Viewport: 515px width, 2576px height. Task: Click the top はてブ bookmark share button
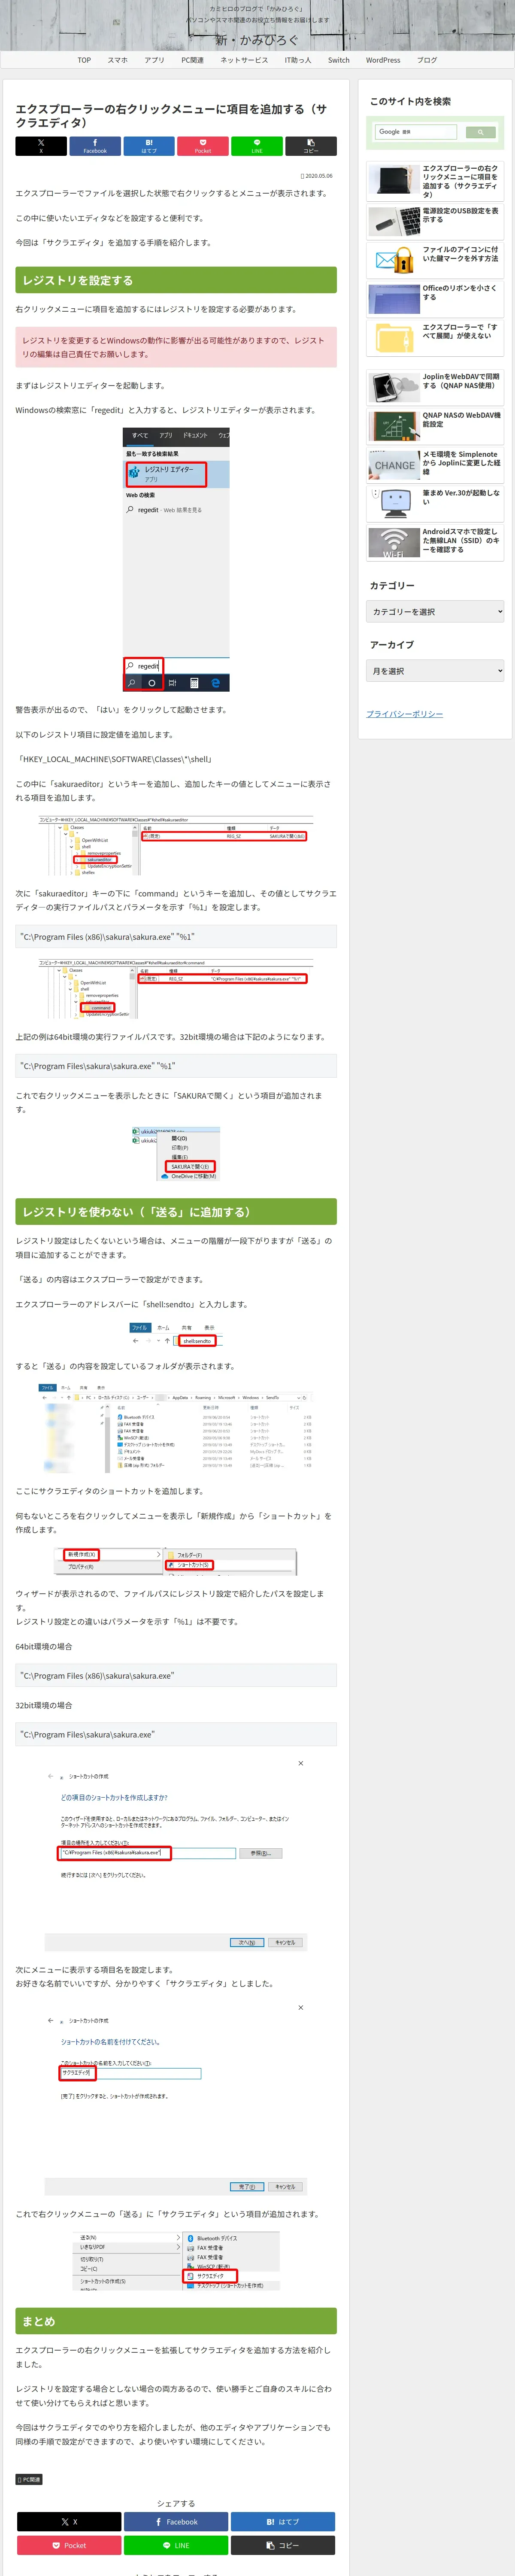pos(149,146)
